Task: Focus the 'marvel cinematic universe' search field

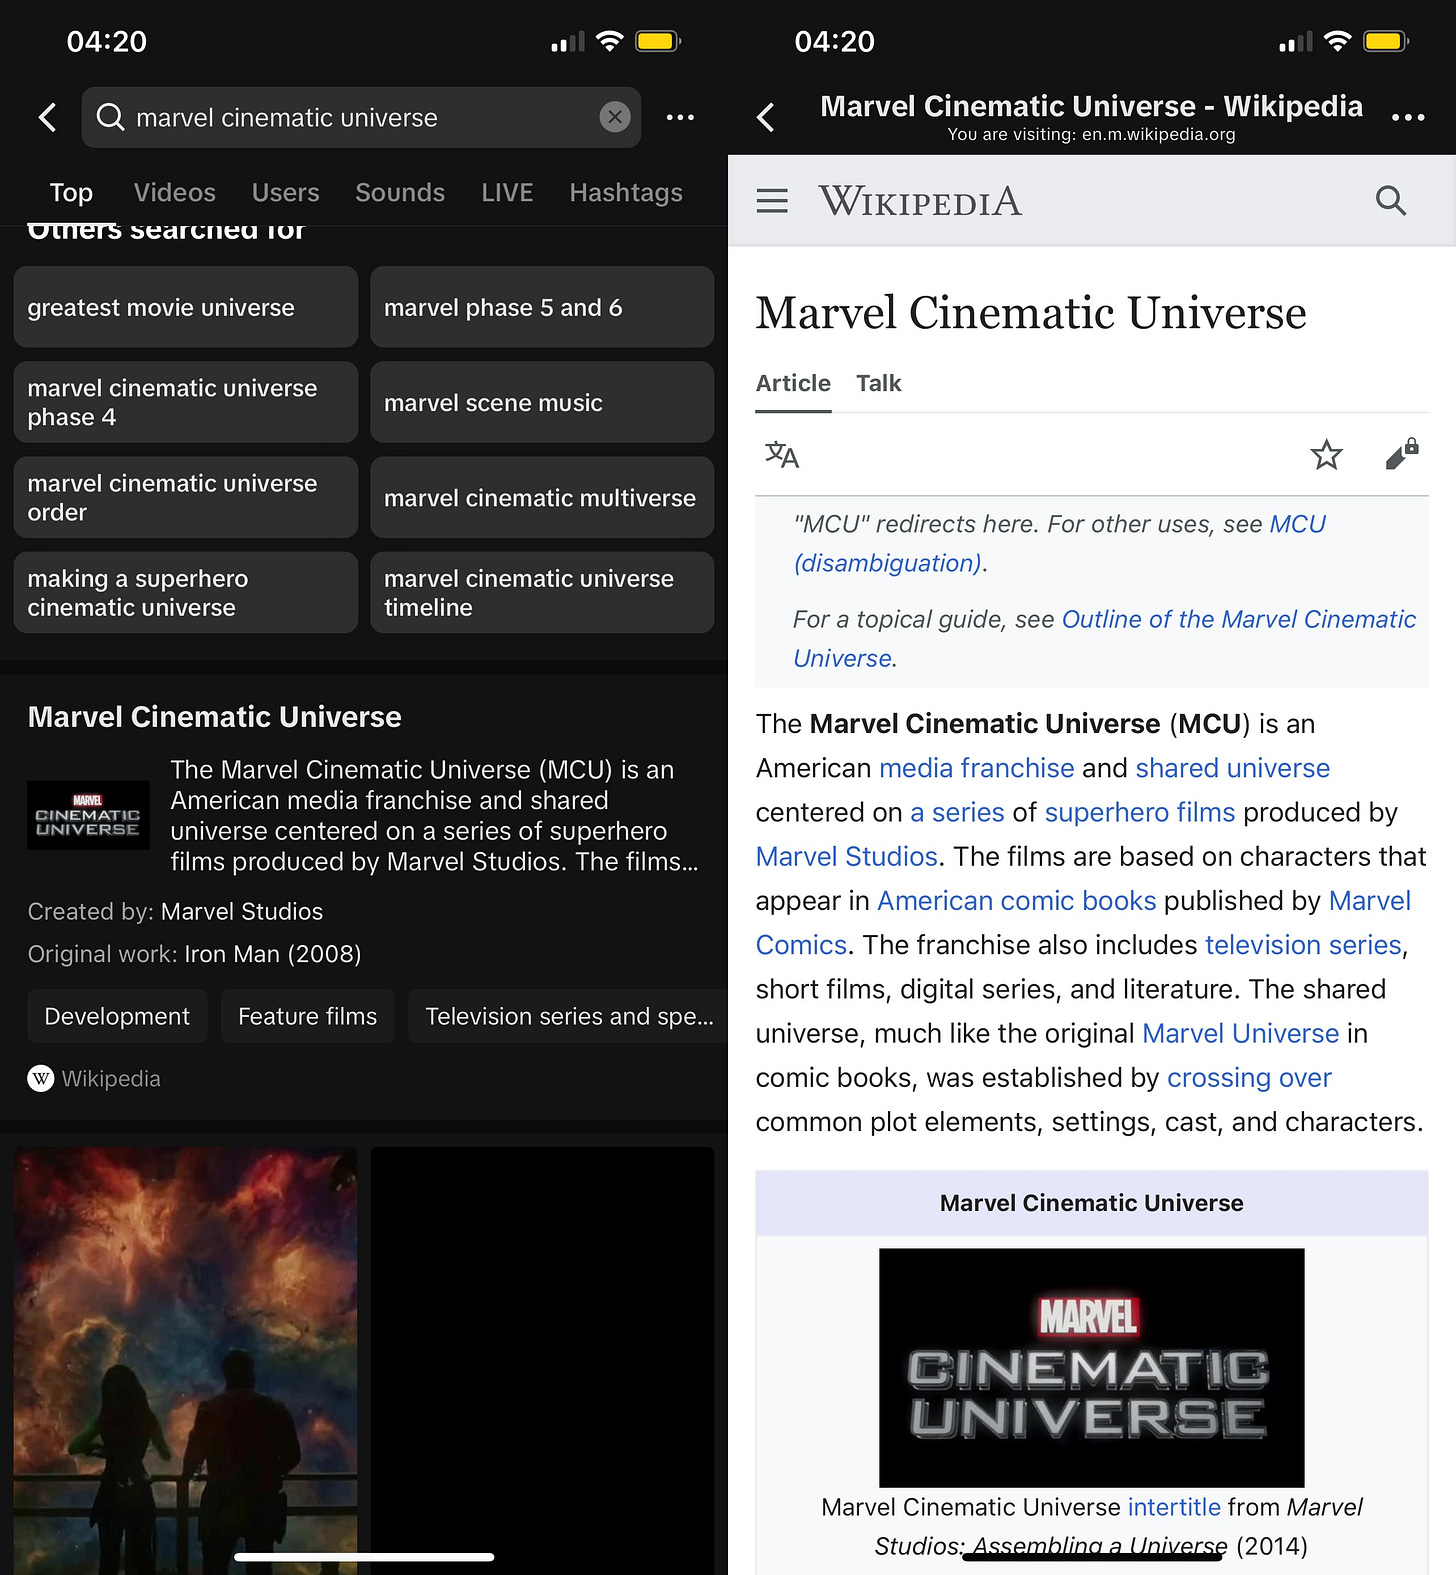Action: coord(361,117)
